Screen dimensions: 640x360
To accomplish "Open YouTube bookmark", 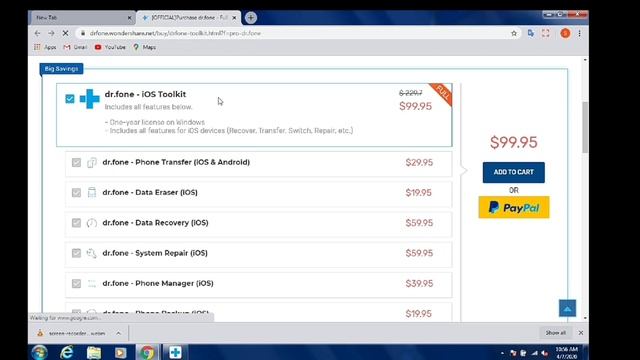I will [x=110, y=47].
